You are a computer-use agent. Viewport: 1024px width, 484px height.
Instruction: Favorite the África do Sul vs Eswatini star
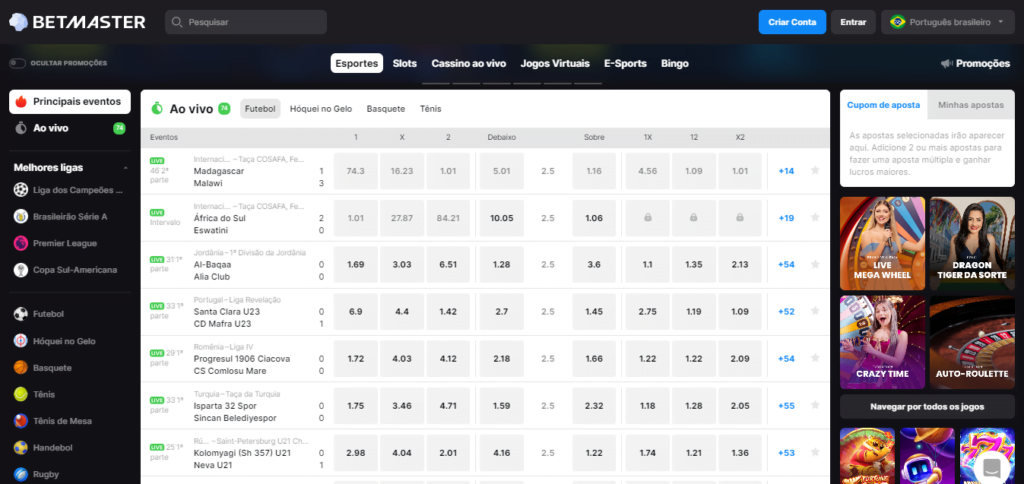click(815, 218)
